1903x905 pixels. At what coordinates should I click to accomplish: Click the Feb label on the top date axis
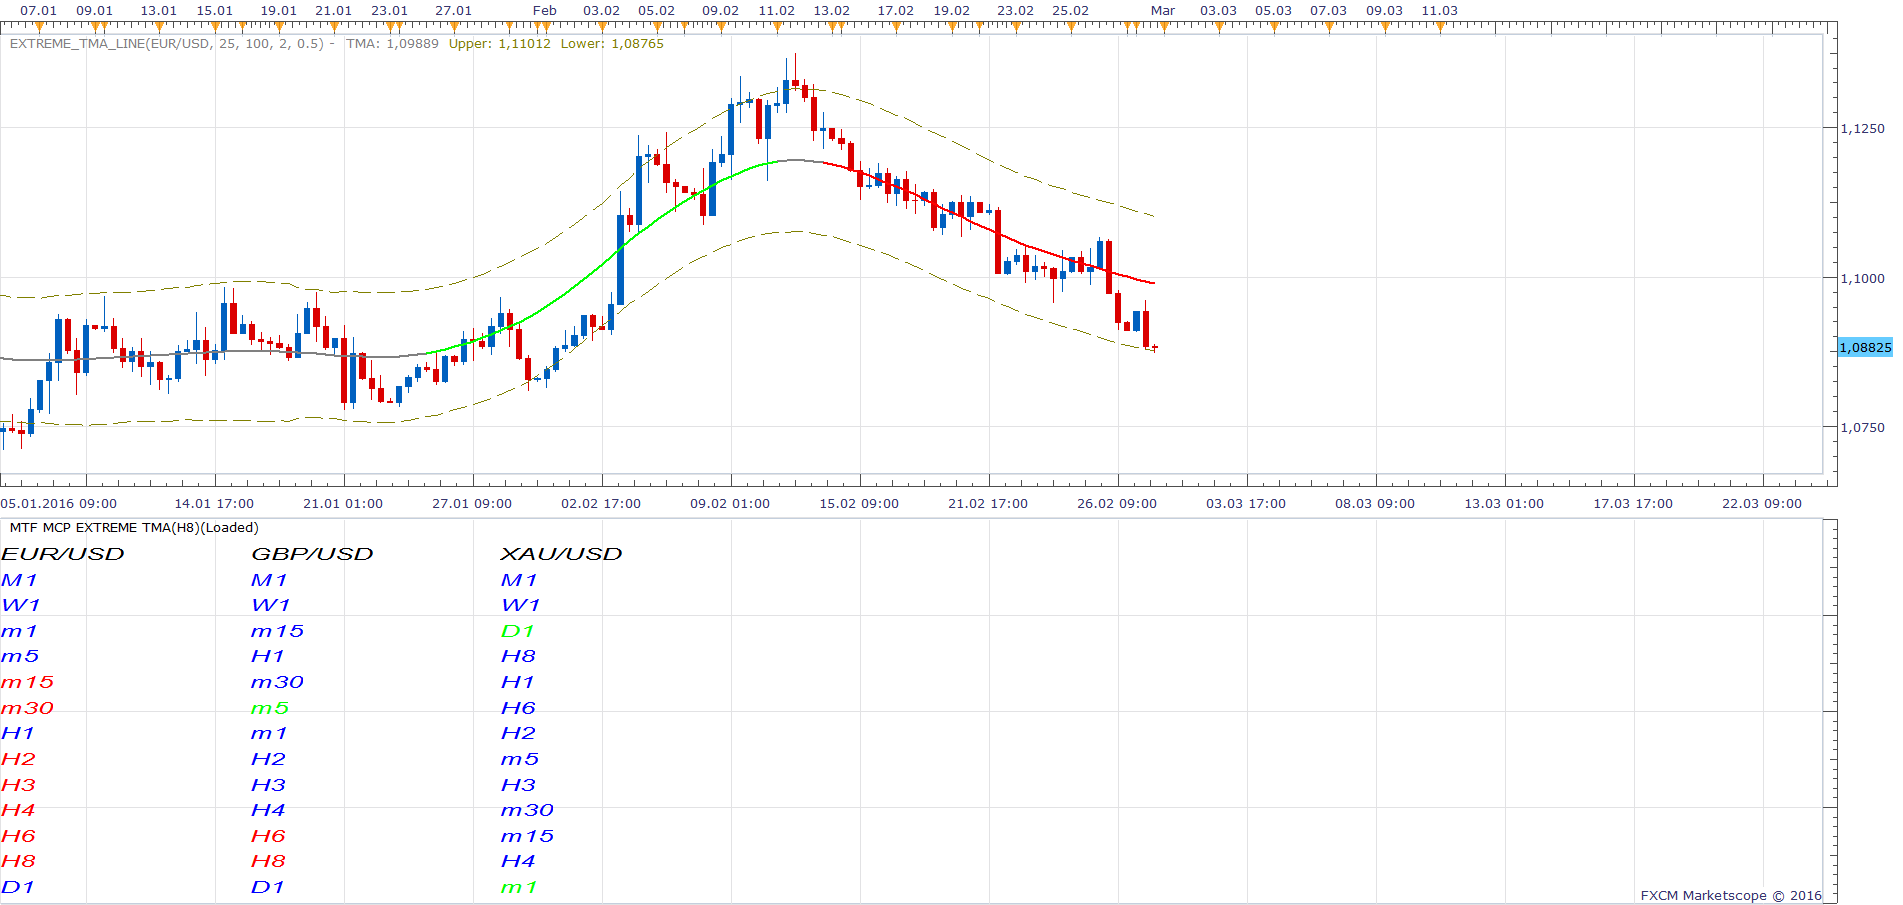coord(545,11)
